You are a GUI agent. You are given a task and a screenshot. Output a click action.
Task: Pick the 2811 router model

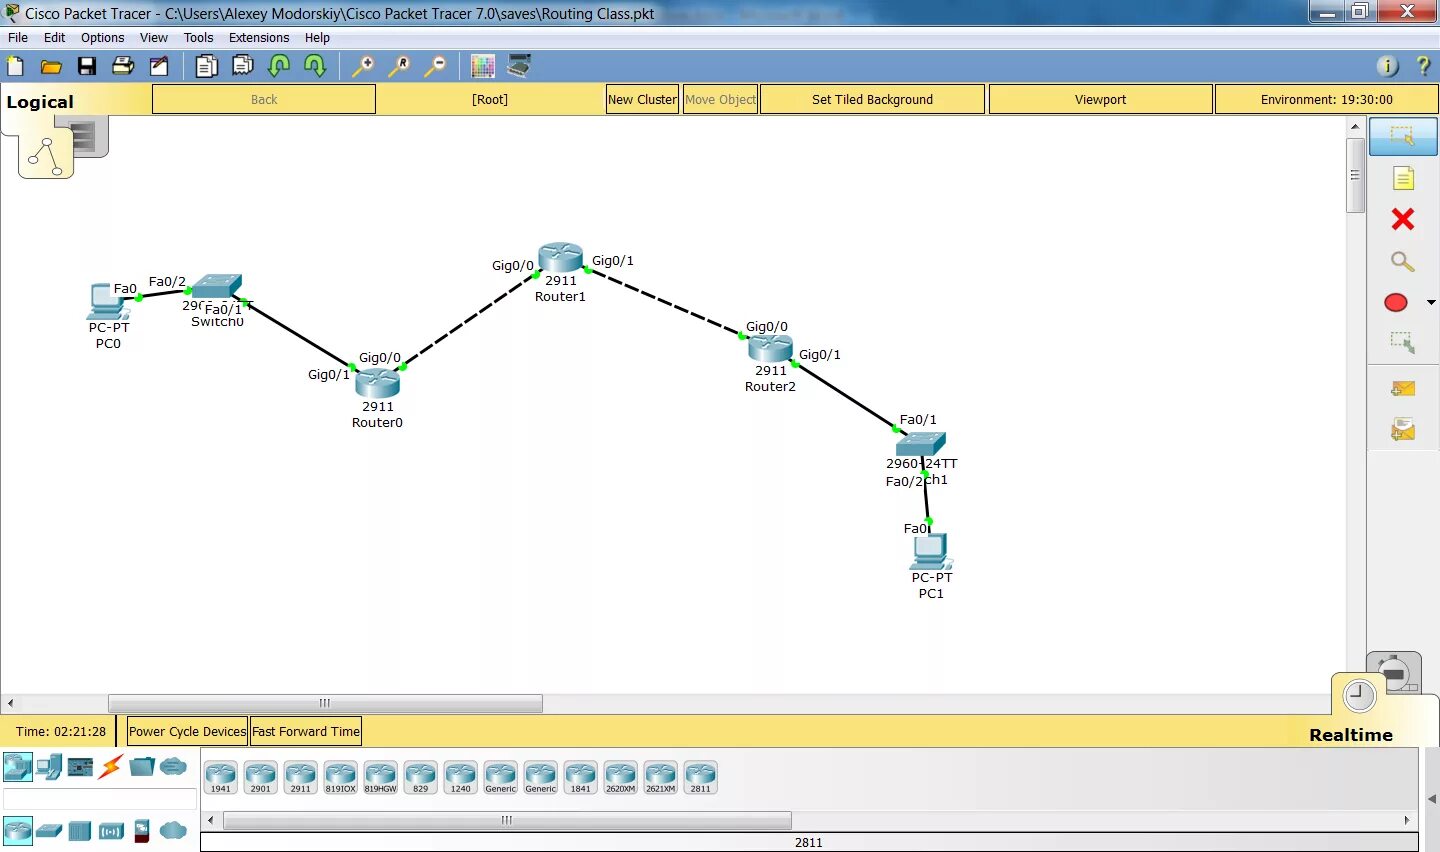700,777
